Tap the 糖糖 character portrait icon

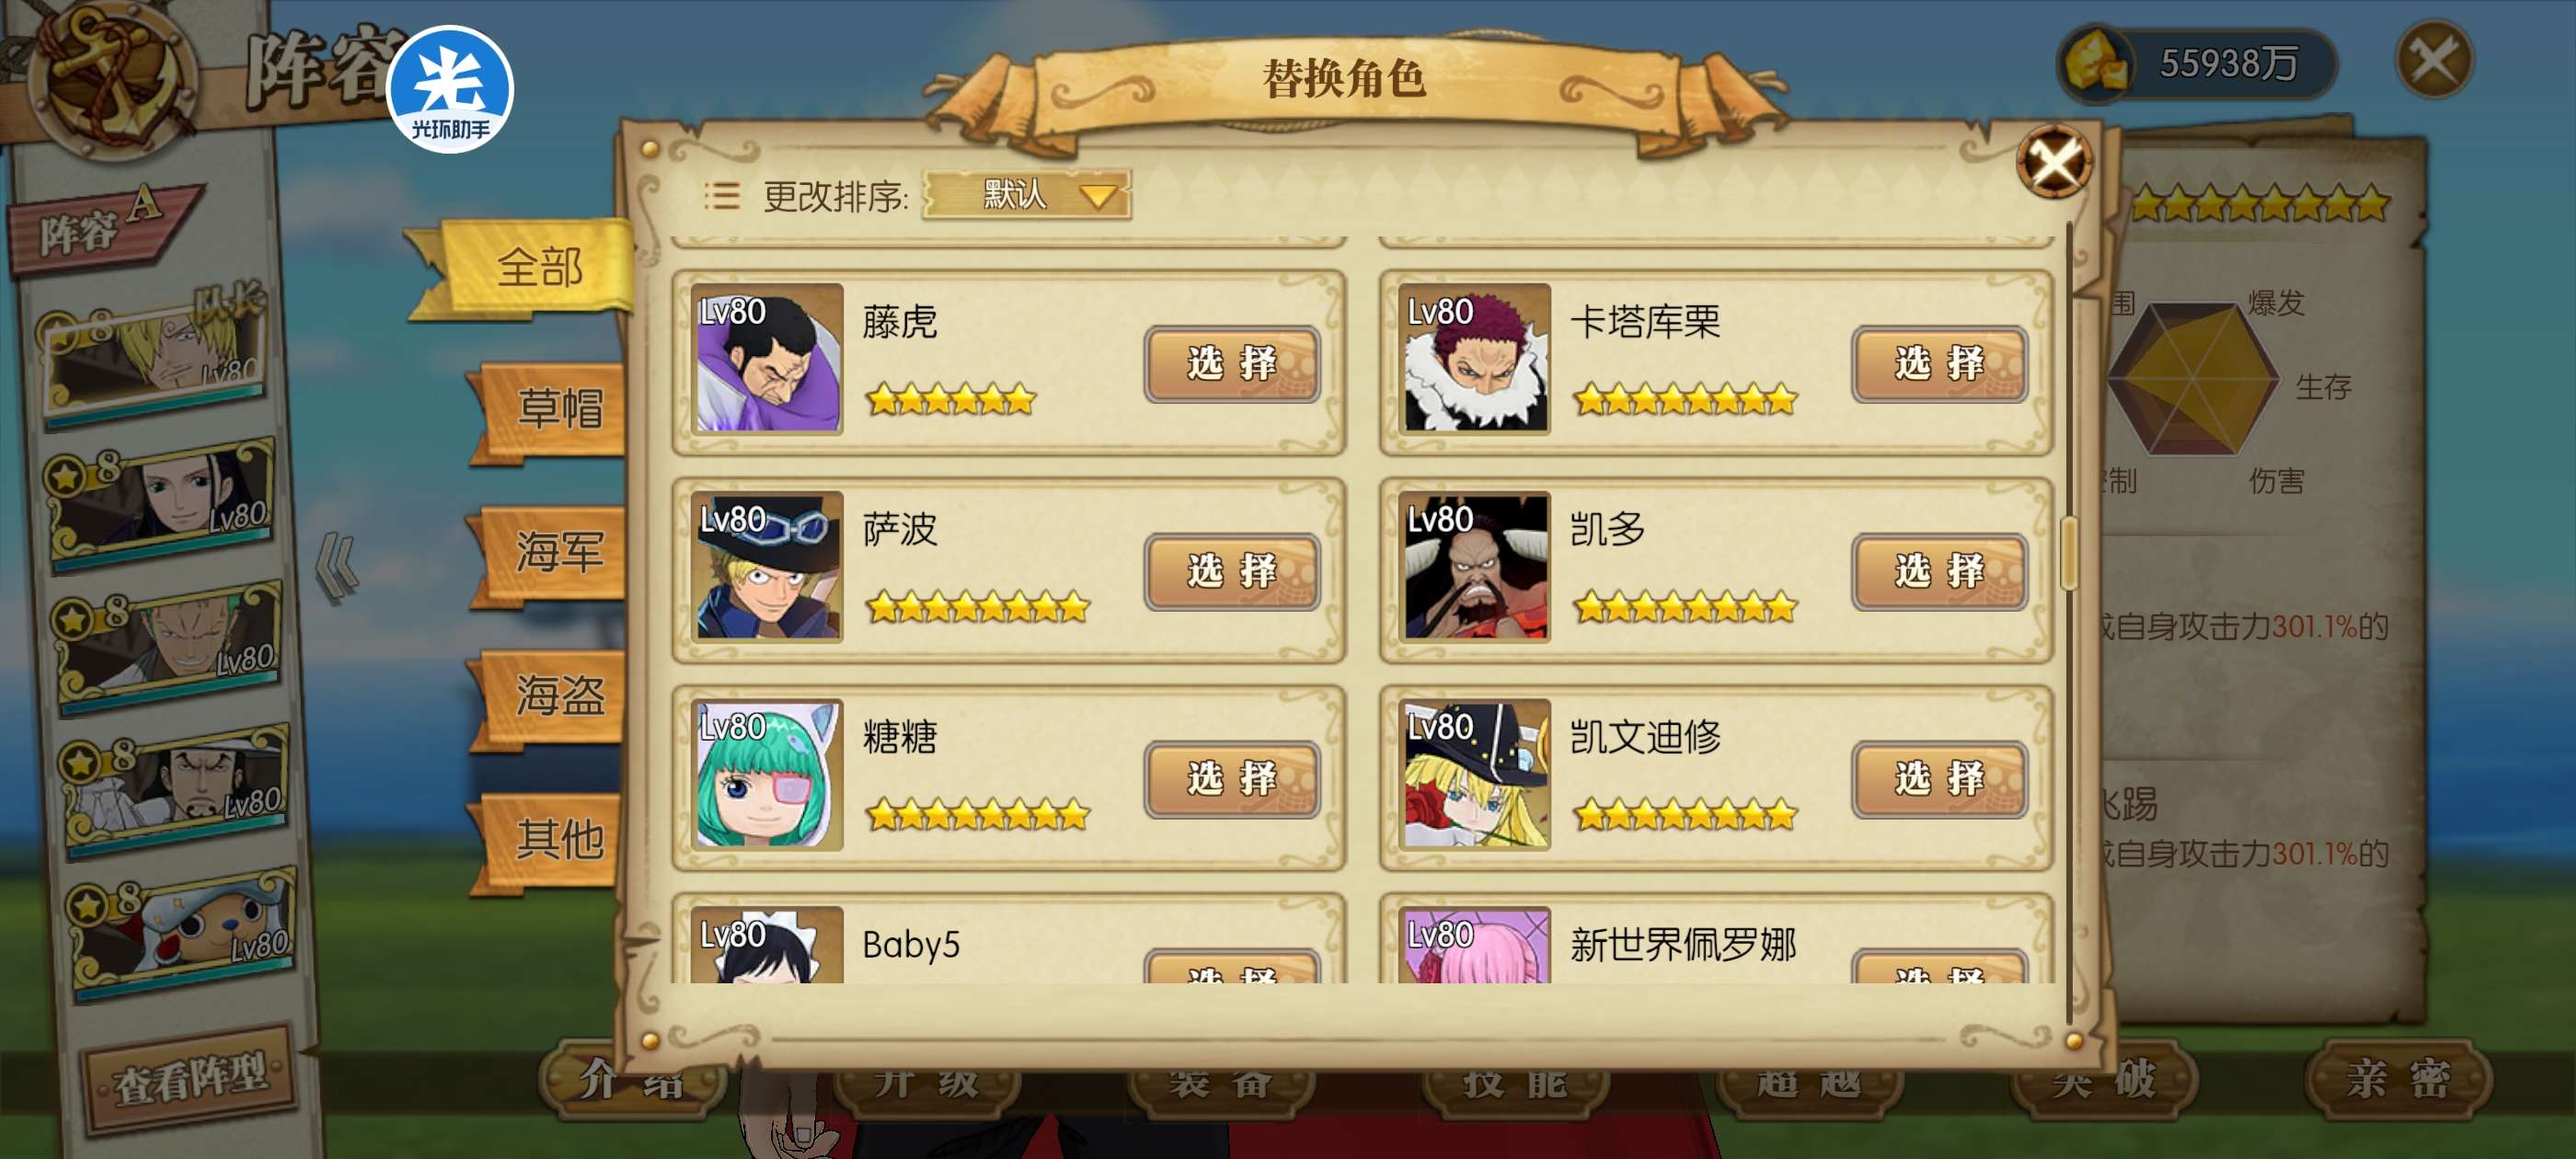(768, 774)
